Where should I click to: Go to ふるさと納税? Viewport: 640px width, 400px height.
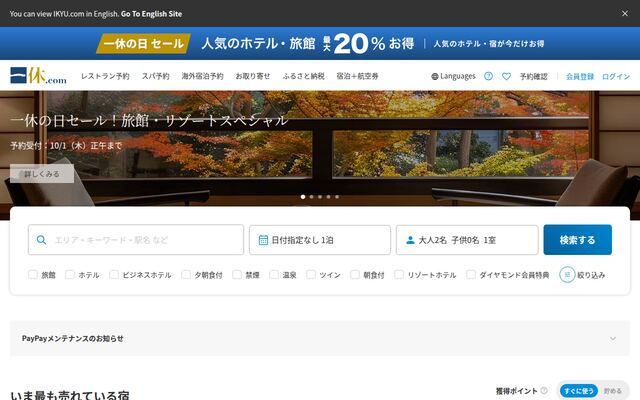click(x=303, y=76)
